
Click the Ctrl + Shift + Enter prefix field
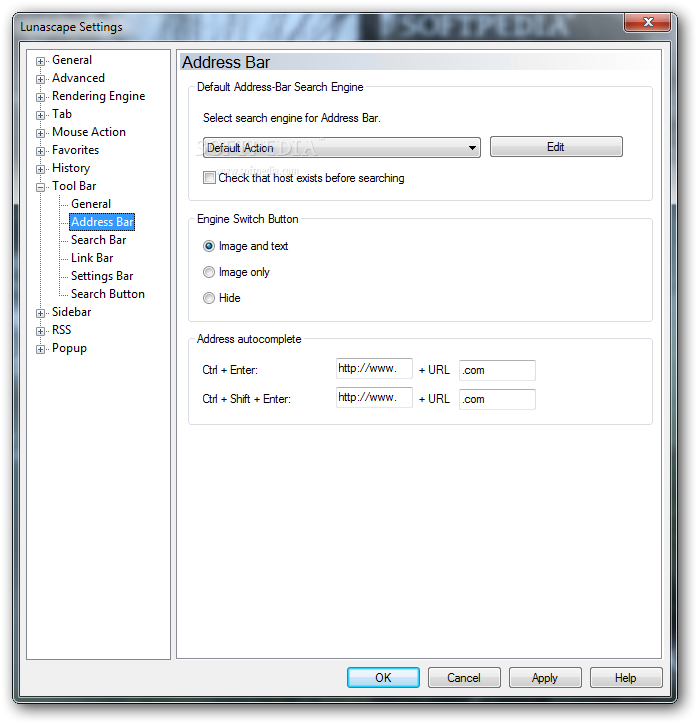coord(374,398)
